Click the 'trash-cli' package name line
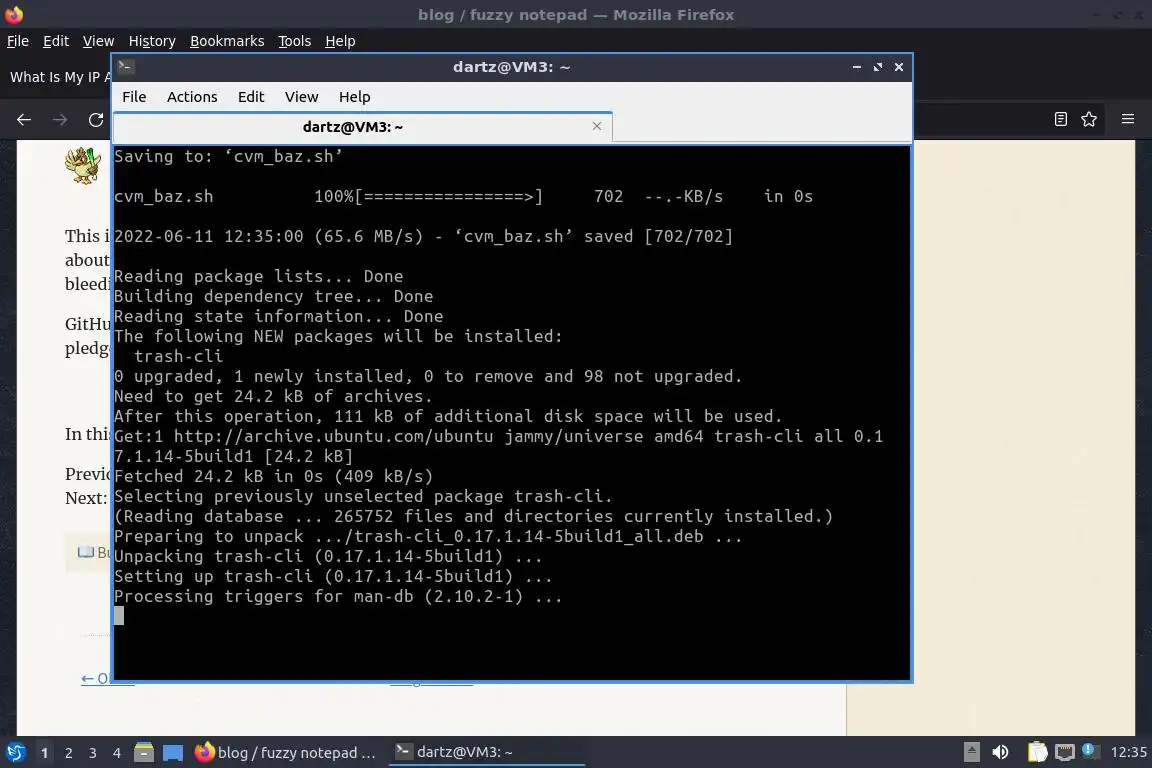The image size is (1152, 768). pos(178,356)
